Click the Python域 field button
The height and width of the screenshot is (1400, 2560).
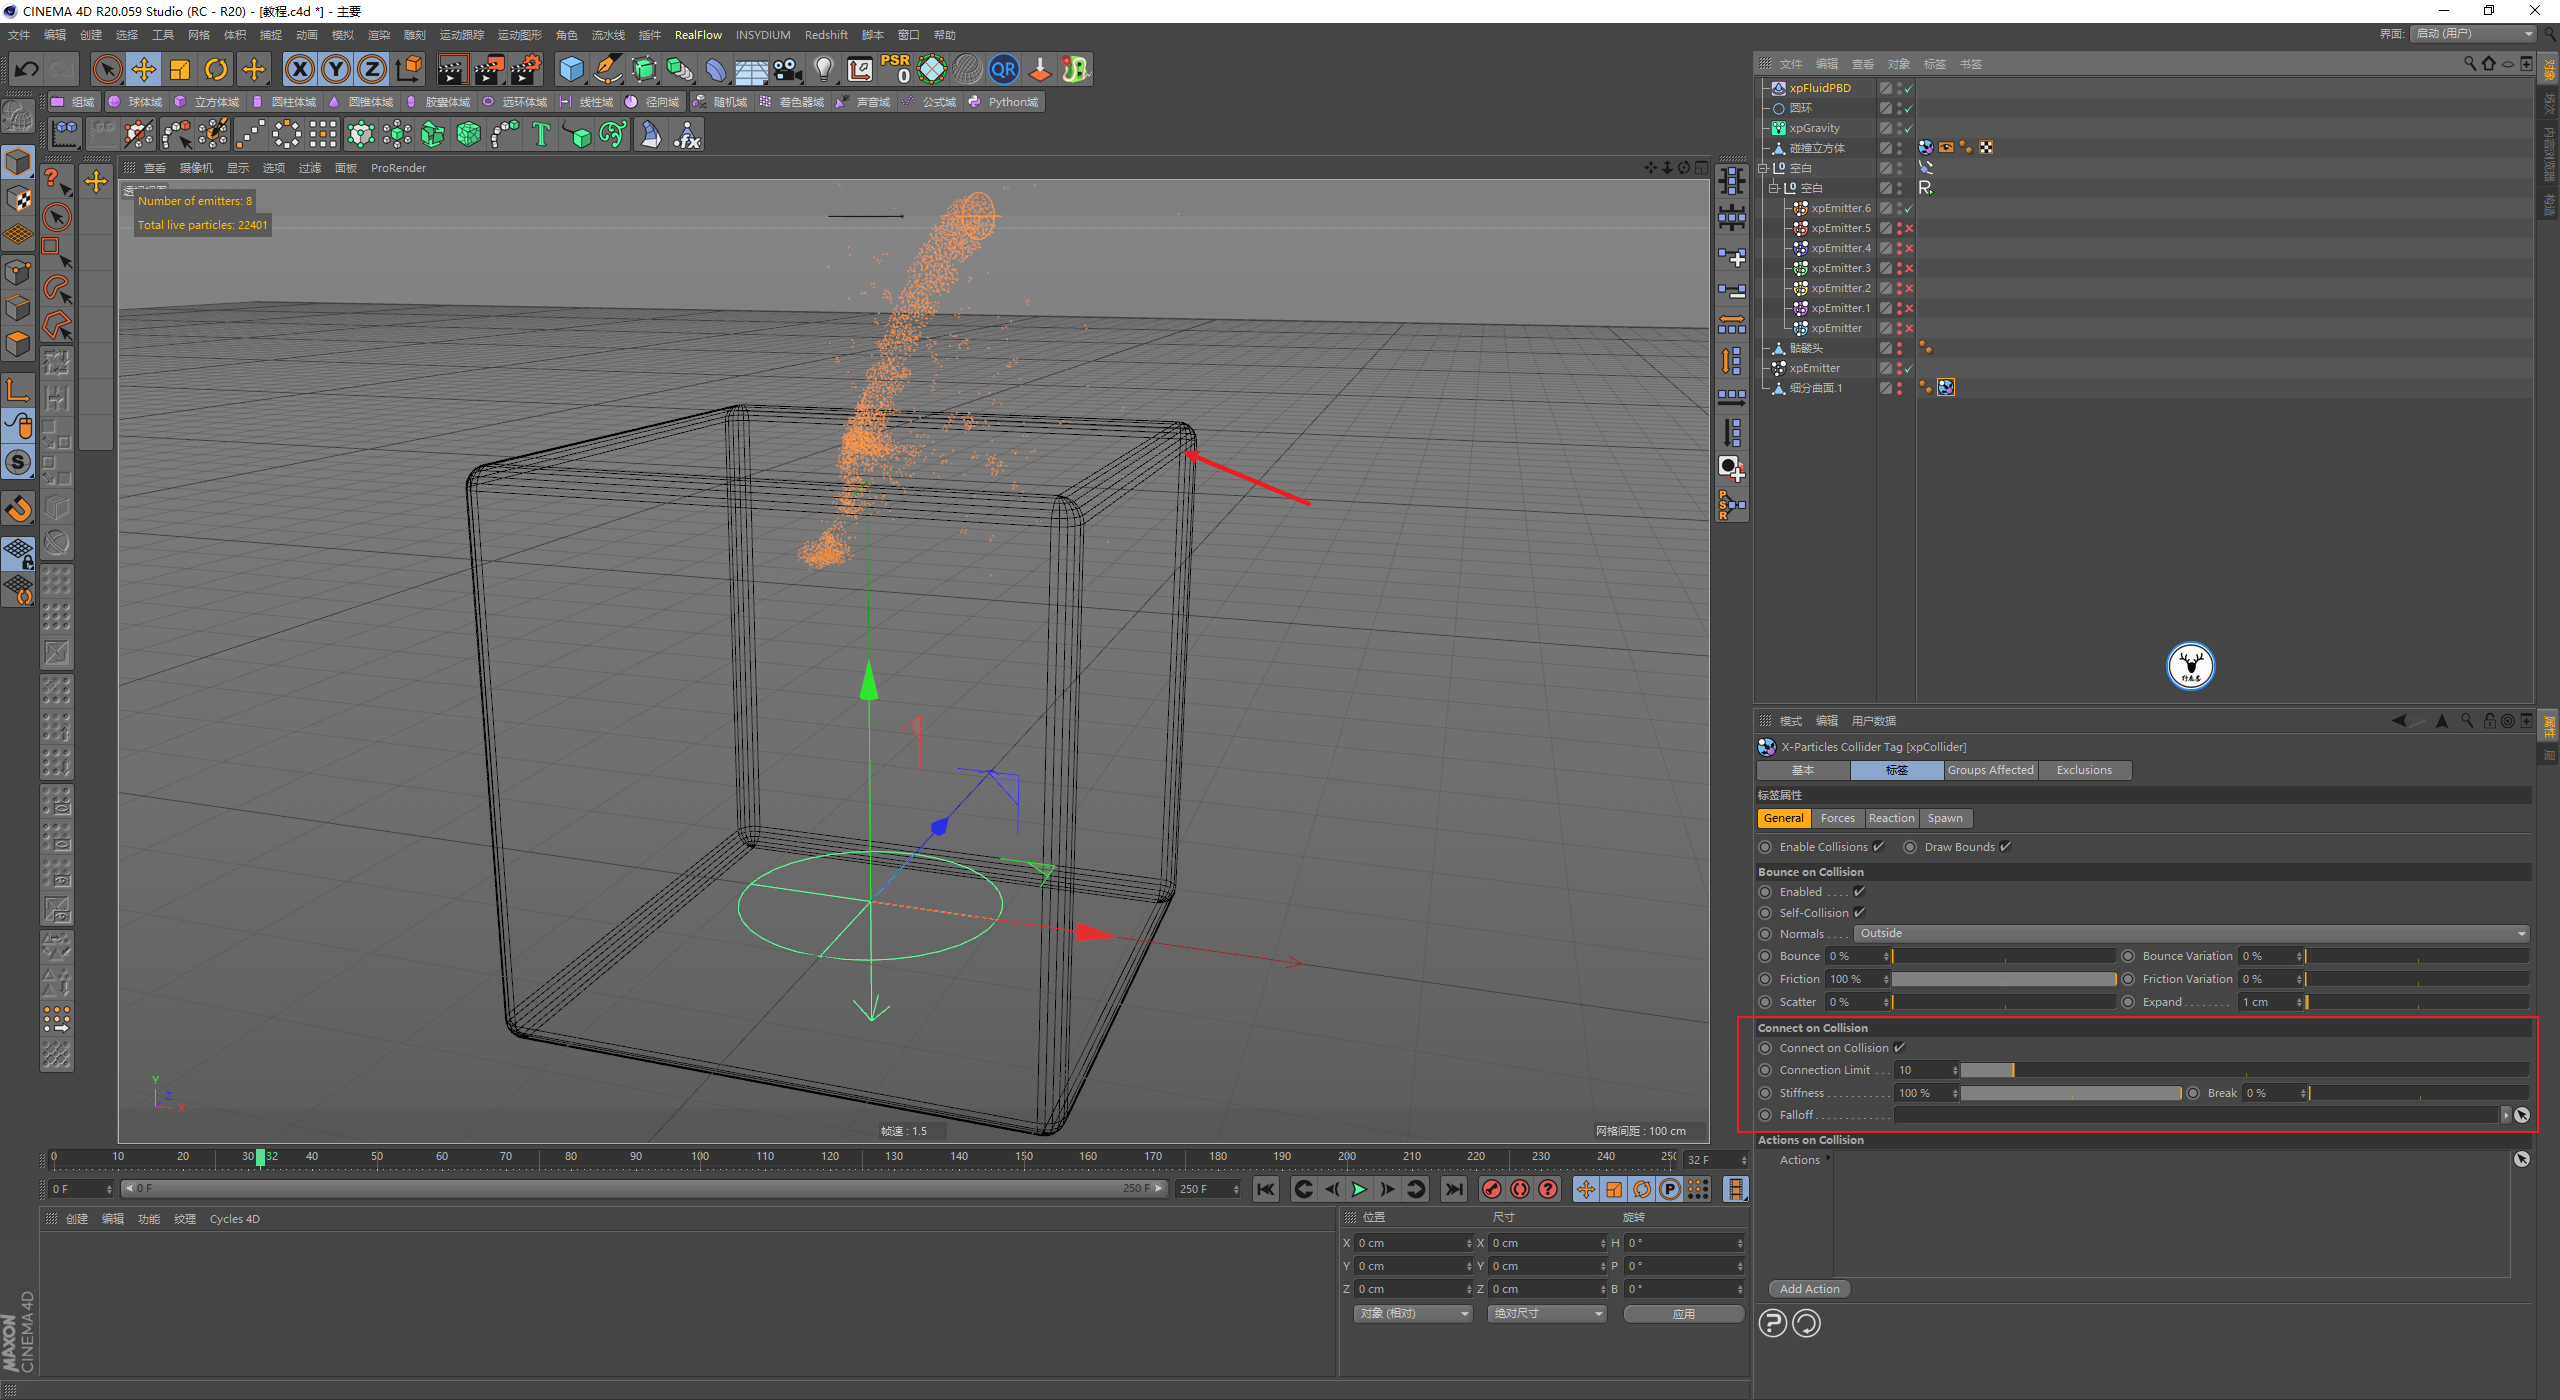click(x=1004, y=102)
